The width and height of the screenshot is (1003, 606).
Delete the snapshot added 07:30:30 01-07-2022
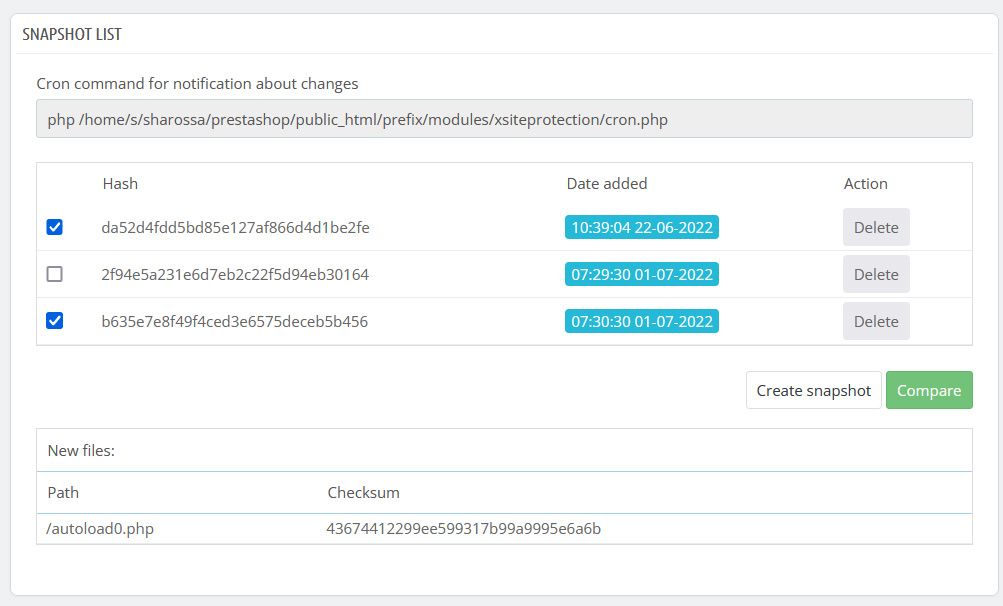click(876, 321)
